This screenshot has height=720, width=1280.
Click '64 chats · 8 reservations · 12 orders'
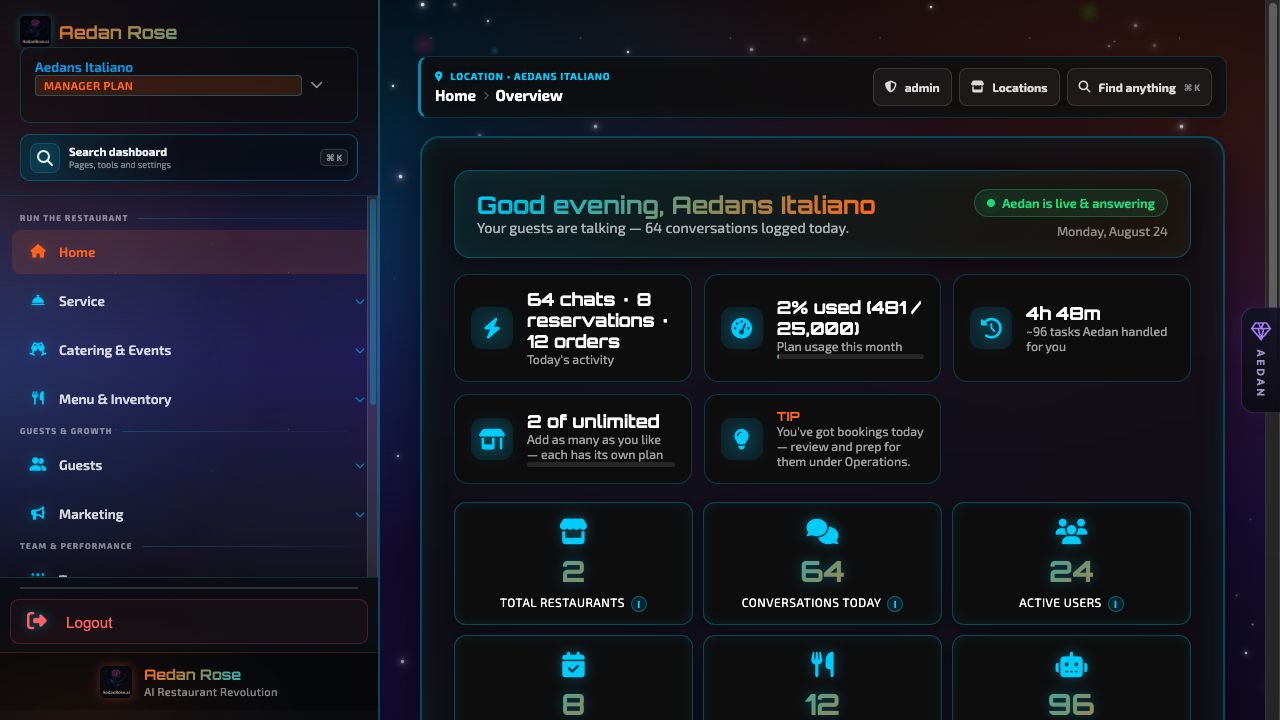598,320
